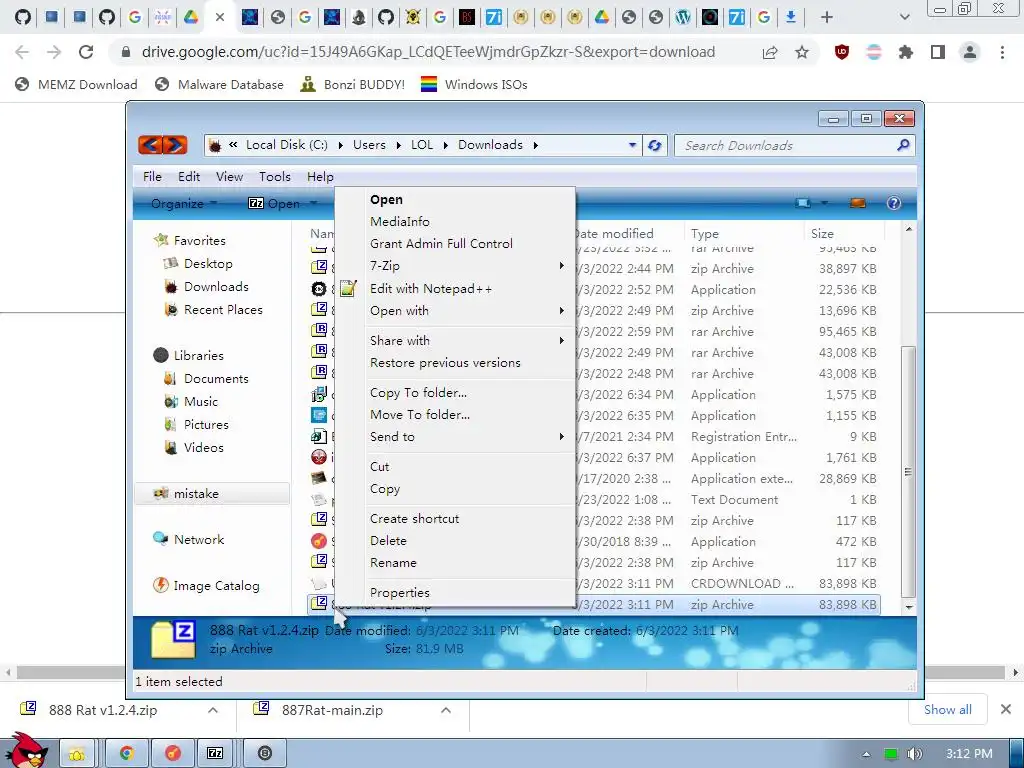
Task: Click the Explorer help question icon
Action: [893, 203]
